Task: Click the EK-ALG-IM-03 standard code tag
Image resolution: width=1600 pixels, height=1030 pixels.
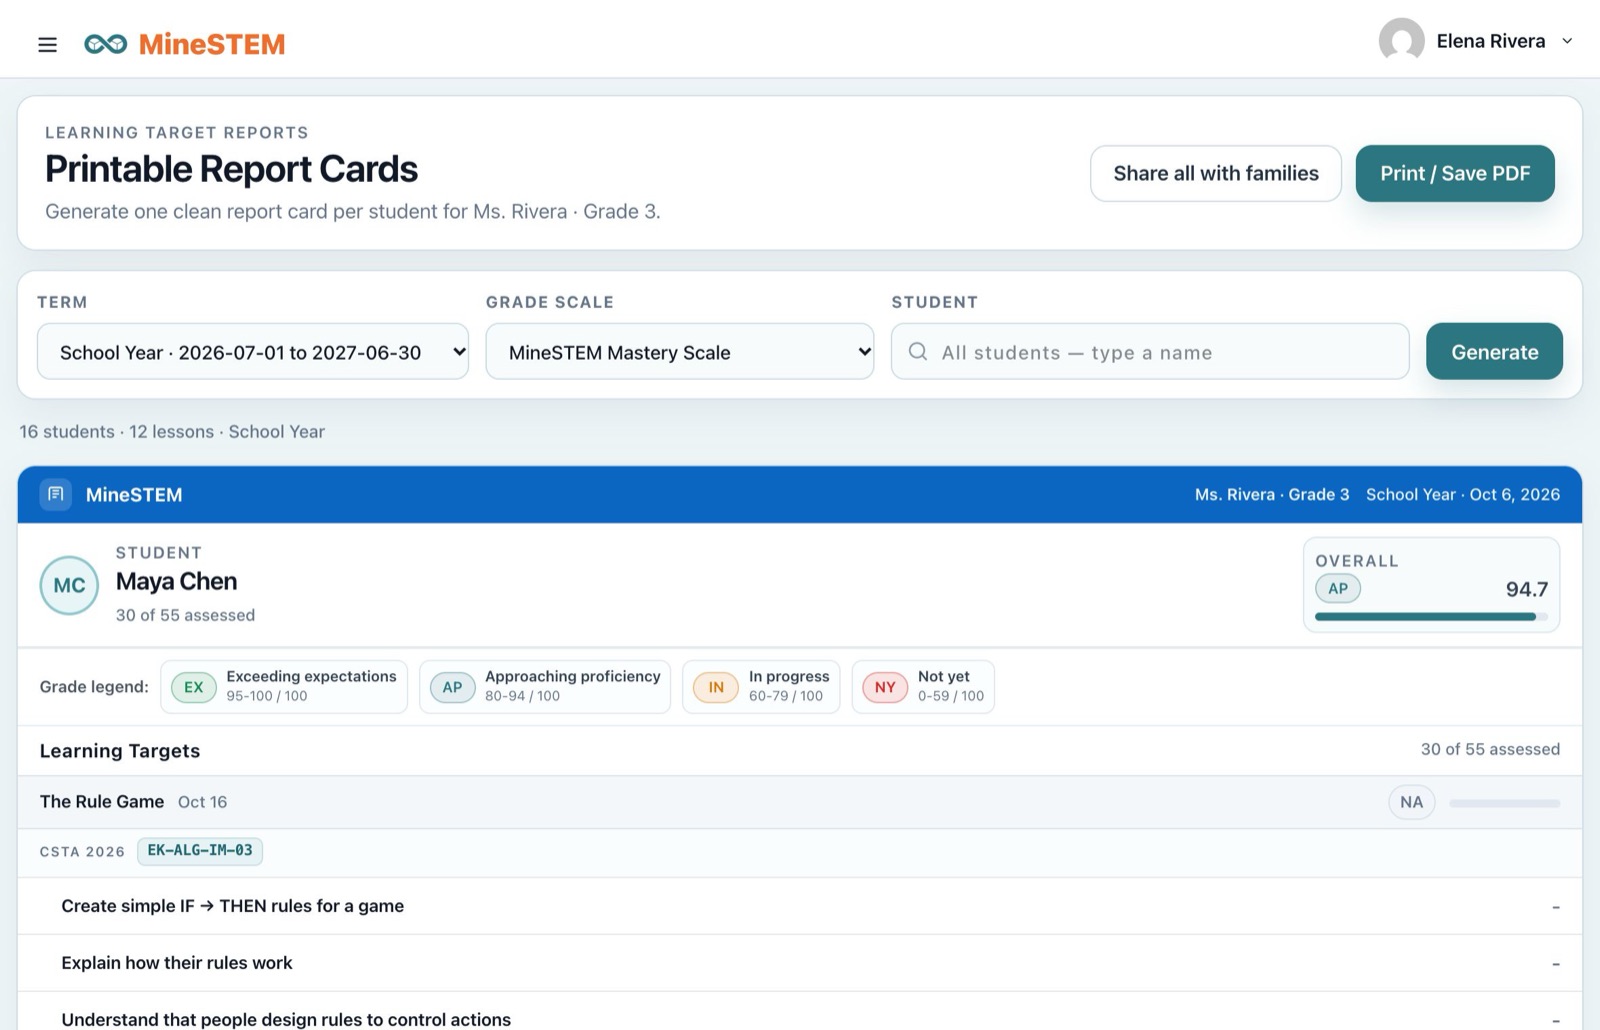Action: pos(200,850)
